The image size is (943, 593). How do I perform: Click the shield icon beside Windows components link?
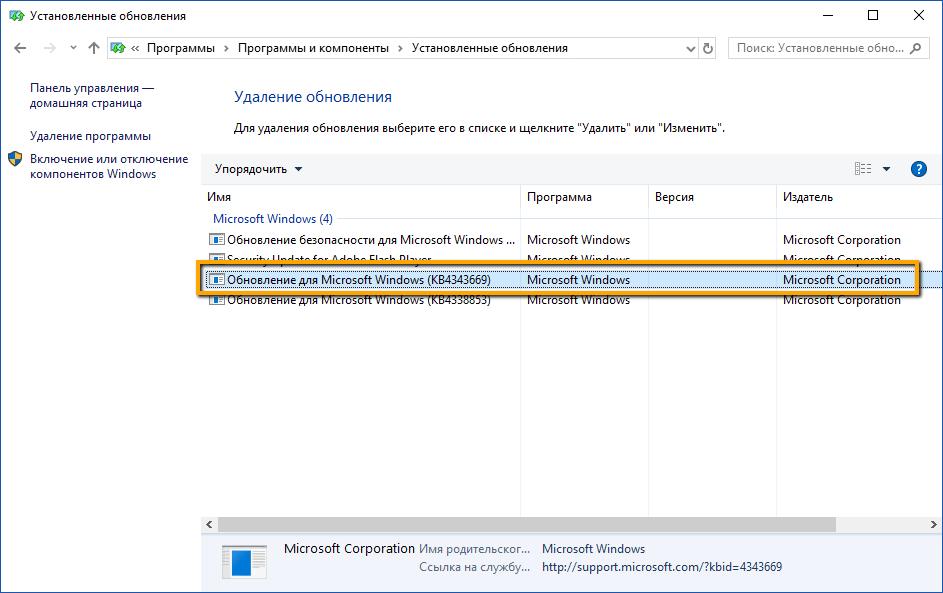click(14, 157)
